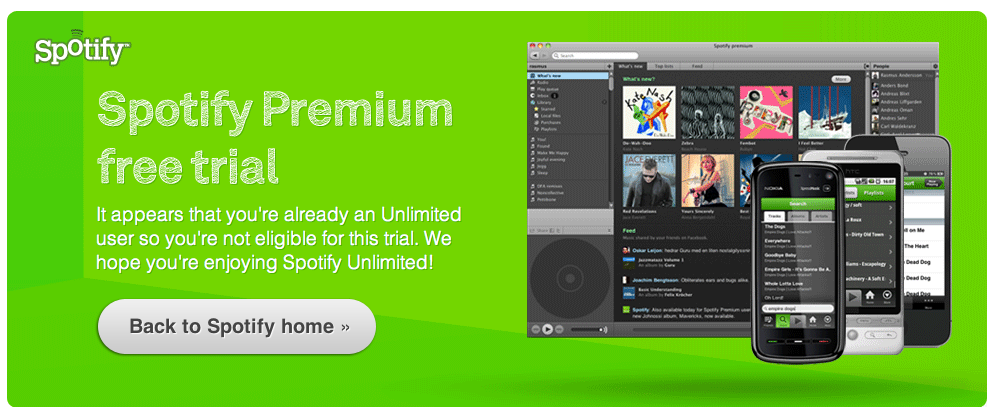Click the desktop app search field
The image size is (997, 417).
coord(594,56)
